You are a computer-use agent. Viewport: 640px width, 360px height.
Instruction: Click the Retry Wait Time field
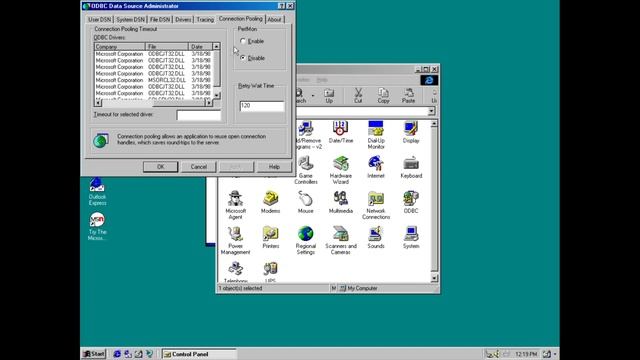pos(262,106)
